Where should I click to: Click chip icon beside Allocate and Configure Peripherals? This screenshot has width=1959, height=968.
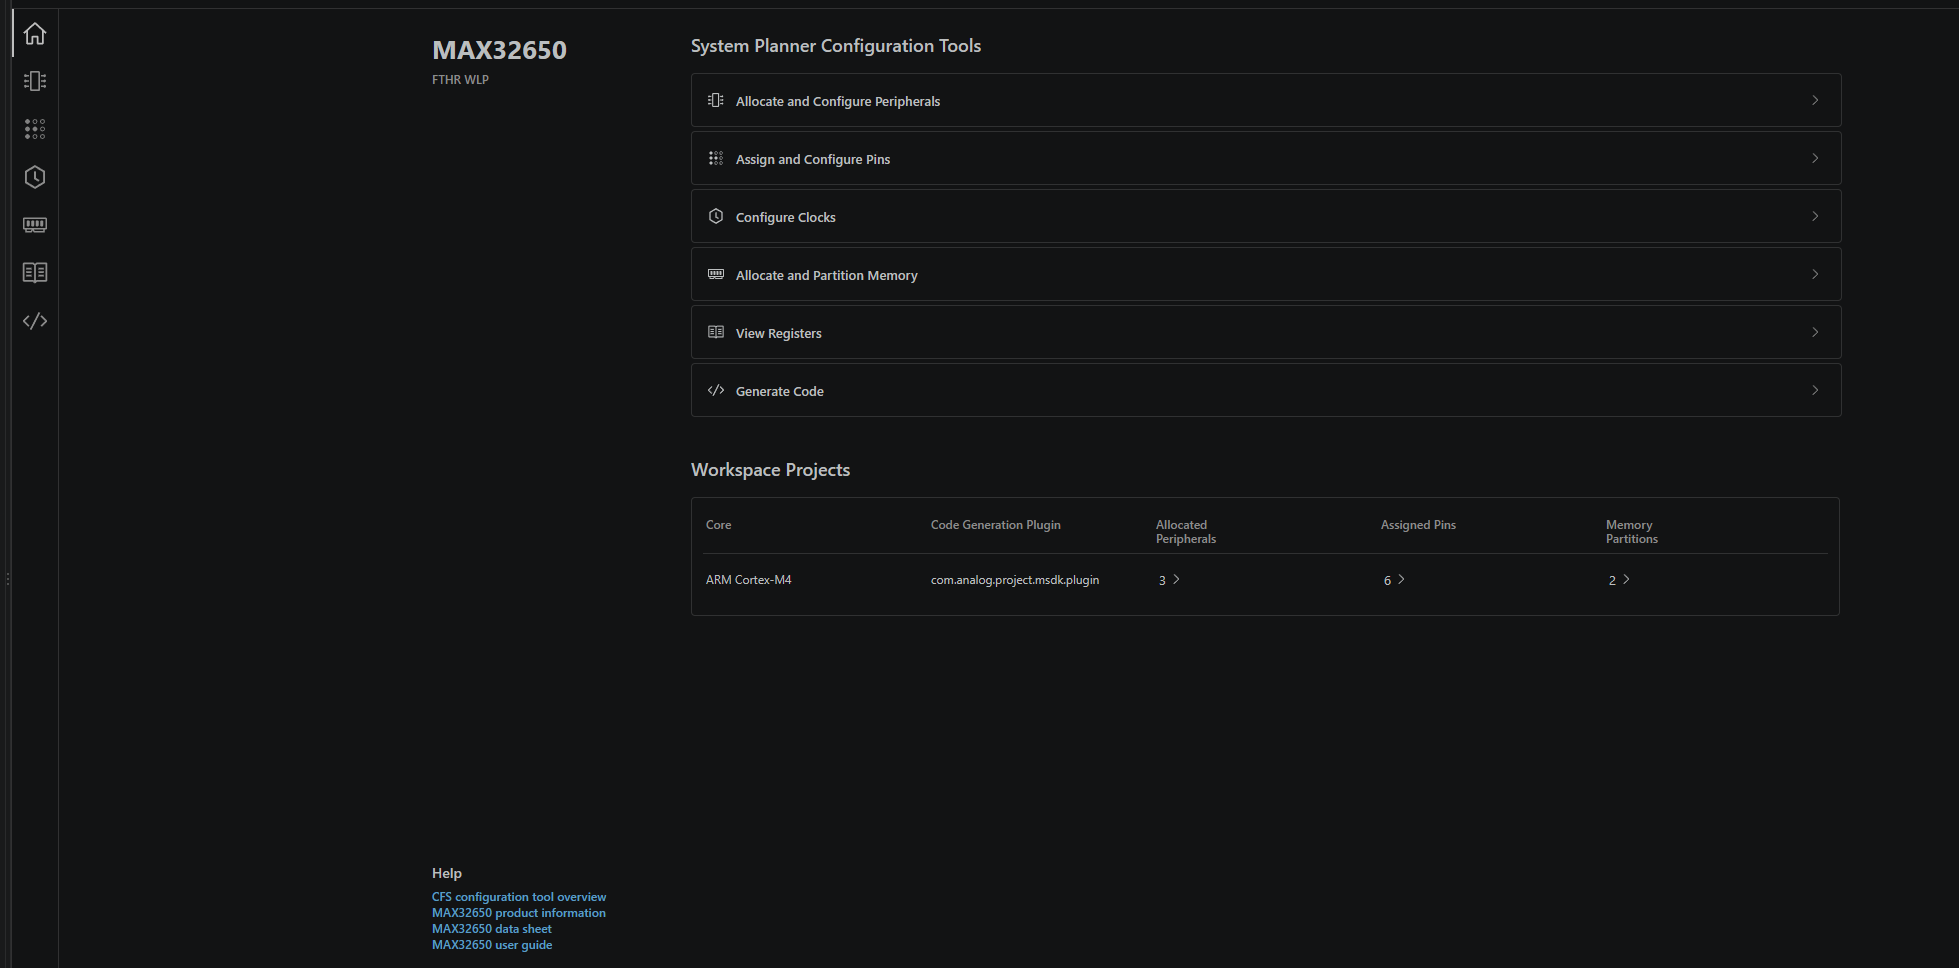(716, 100)
